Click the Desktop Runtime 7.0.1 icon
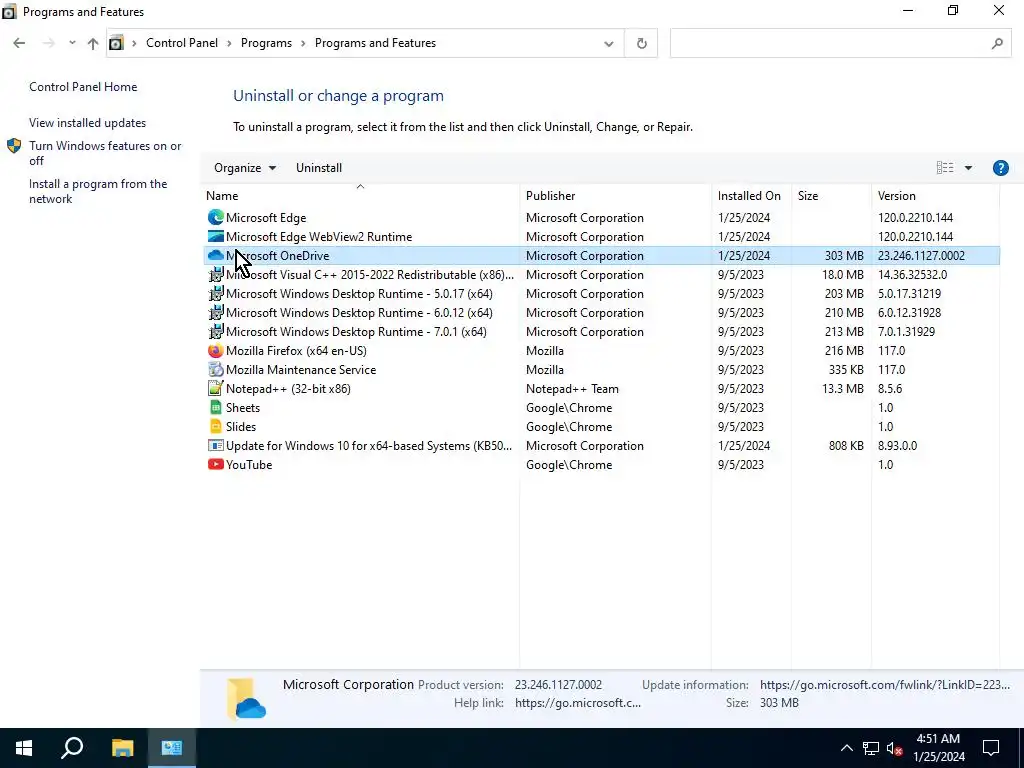Screen dimensions: 1024x768 216,332
